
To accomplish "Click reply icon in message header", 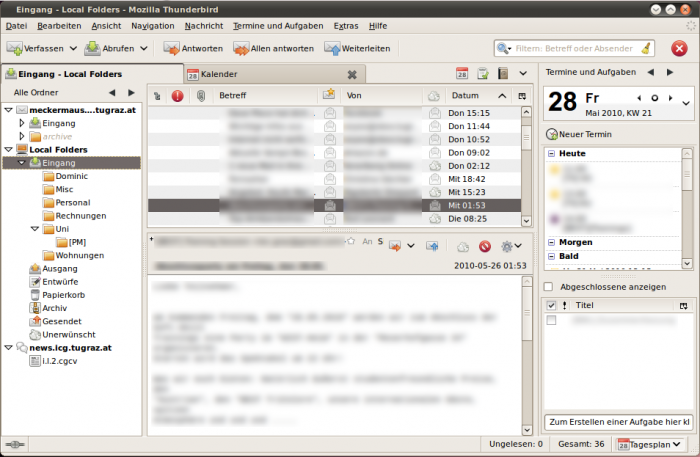I will click(x=395, y=246).
